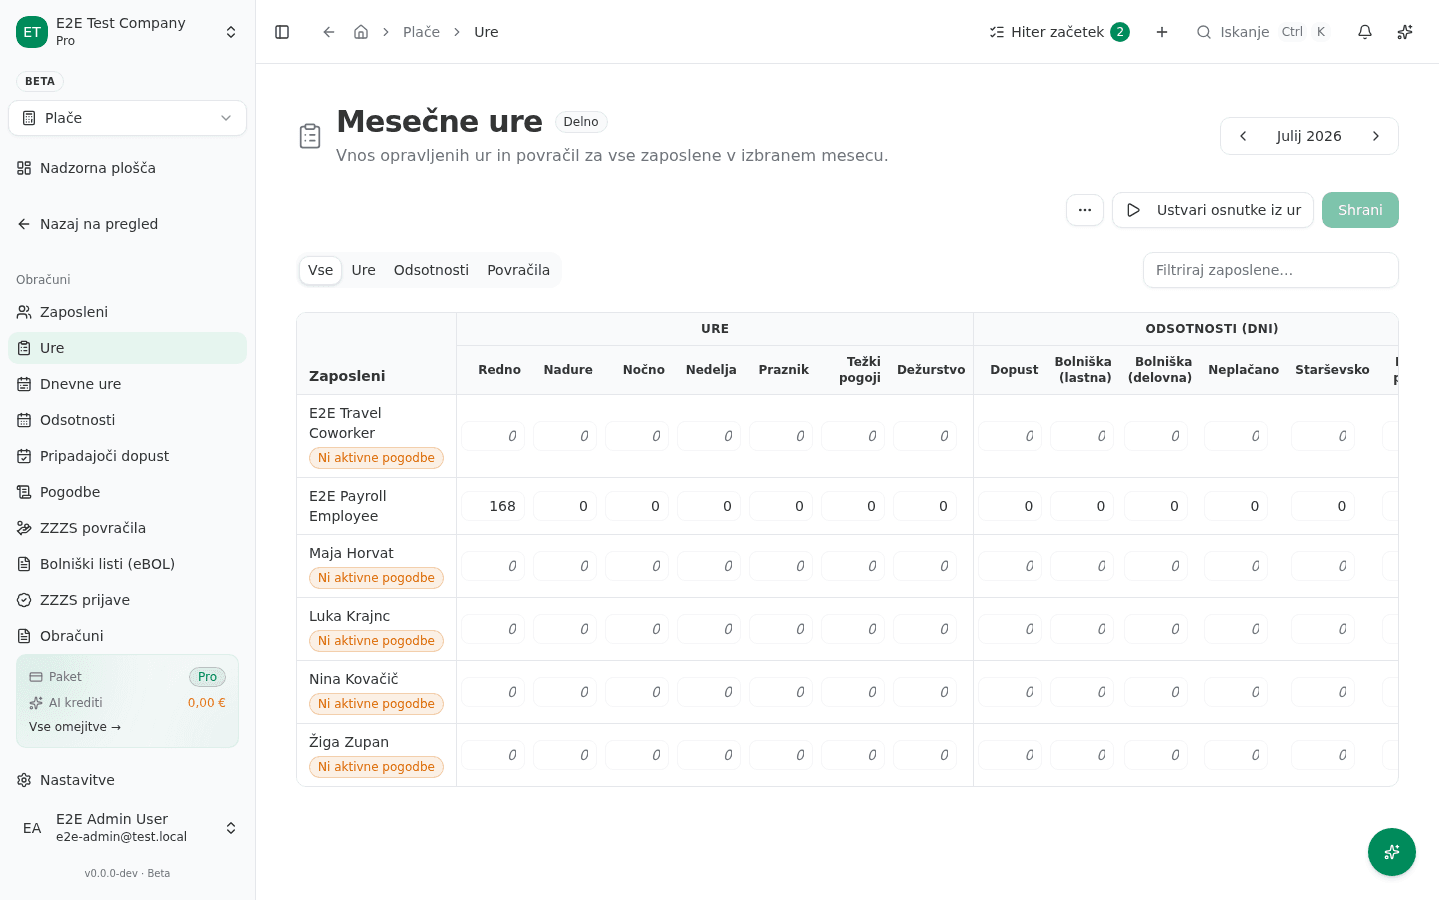
Task: Switch to the Odsotnosti tab
Action: [x=431, y=270]
